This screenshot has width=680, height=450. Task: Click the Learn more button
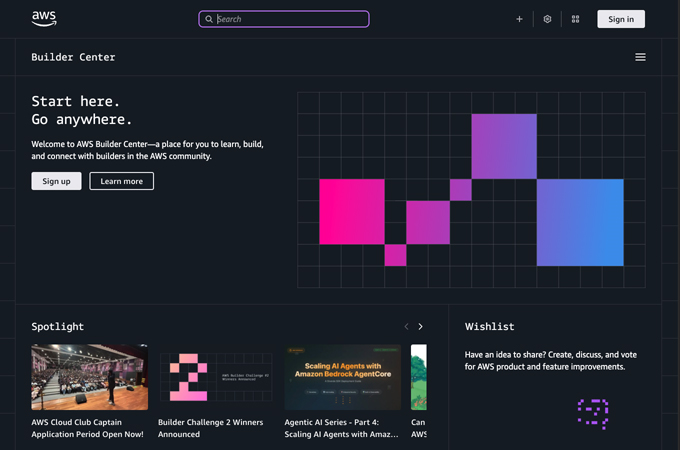(121, 181)
